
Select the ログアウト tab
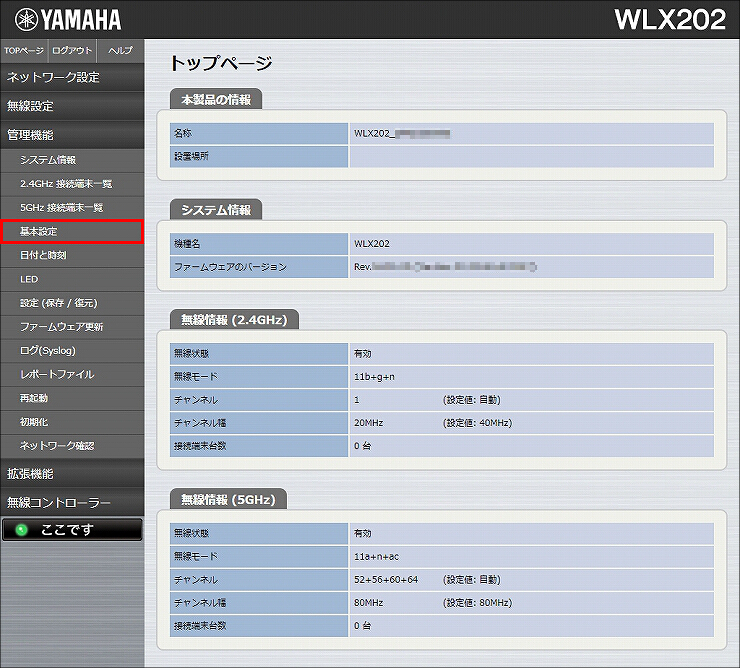point(72,51)
